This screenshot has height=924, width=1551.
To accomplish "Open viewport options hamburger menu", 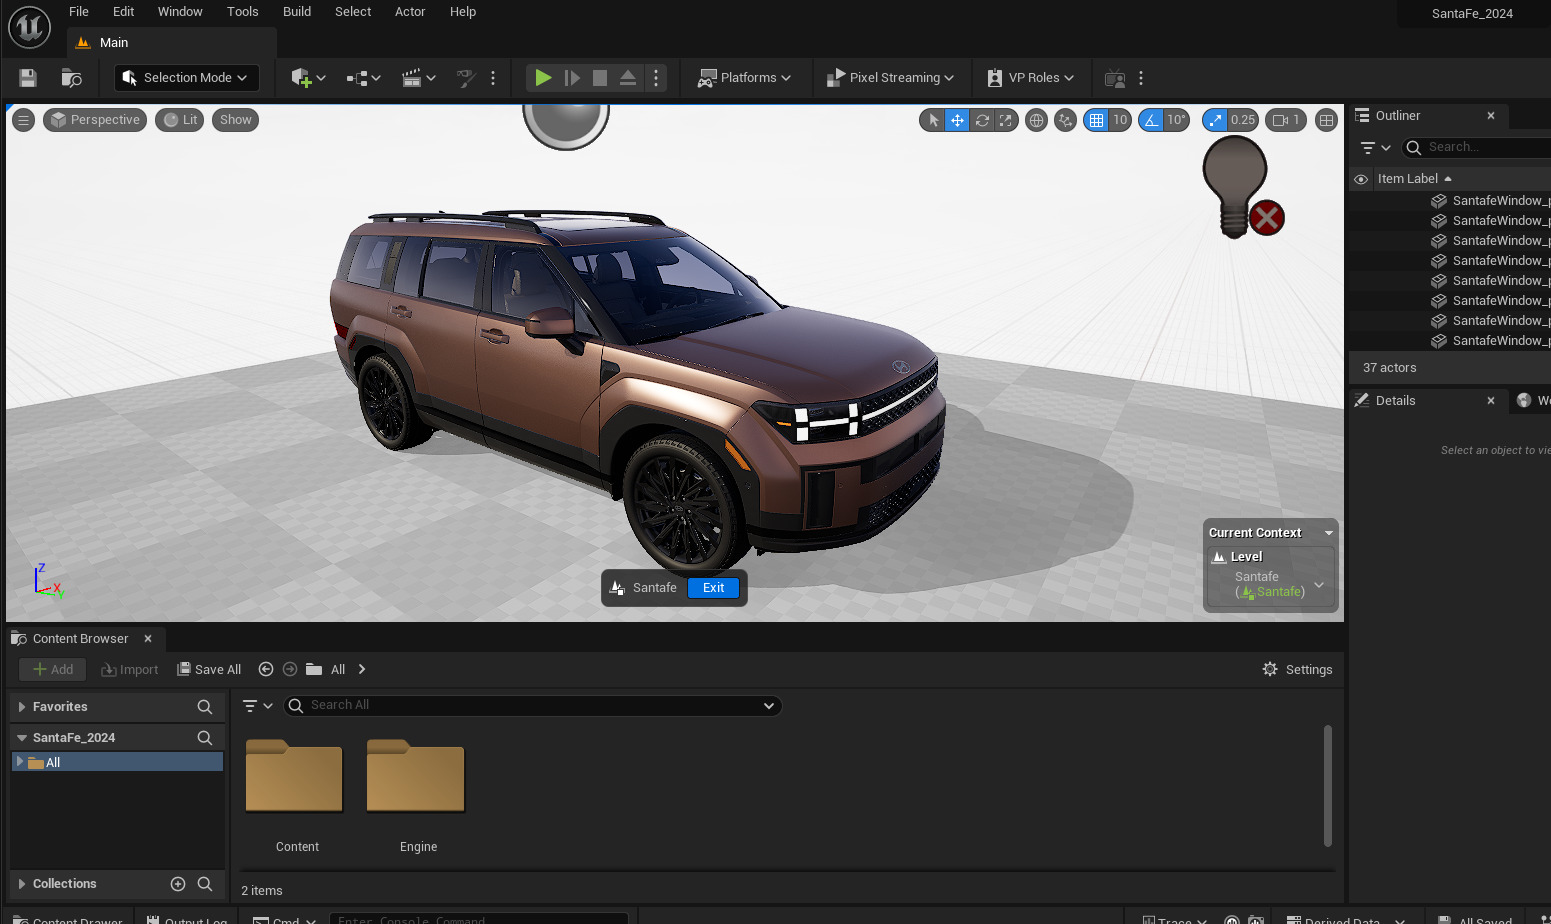I will [23, 120].
